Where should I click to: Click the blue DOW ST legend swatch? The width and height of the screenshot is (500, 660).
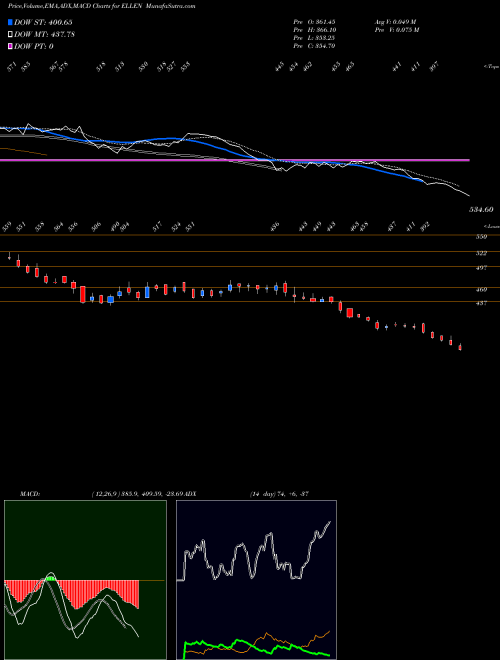(x=10, y=22)
